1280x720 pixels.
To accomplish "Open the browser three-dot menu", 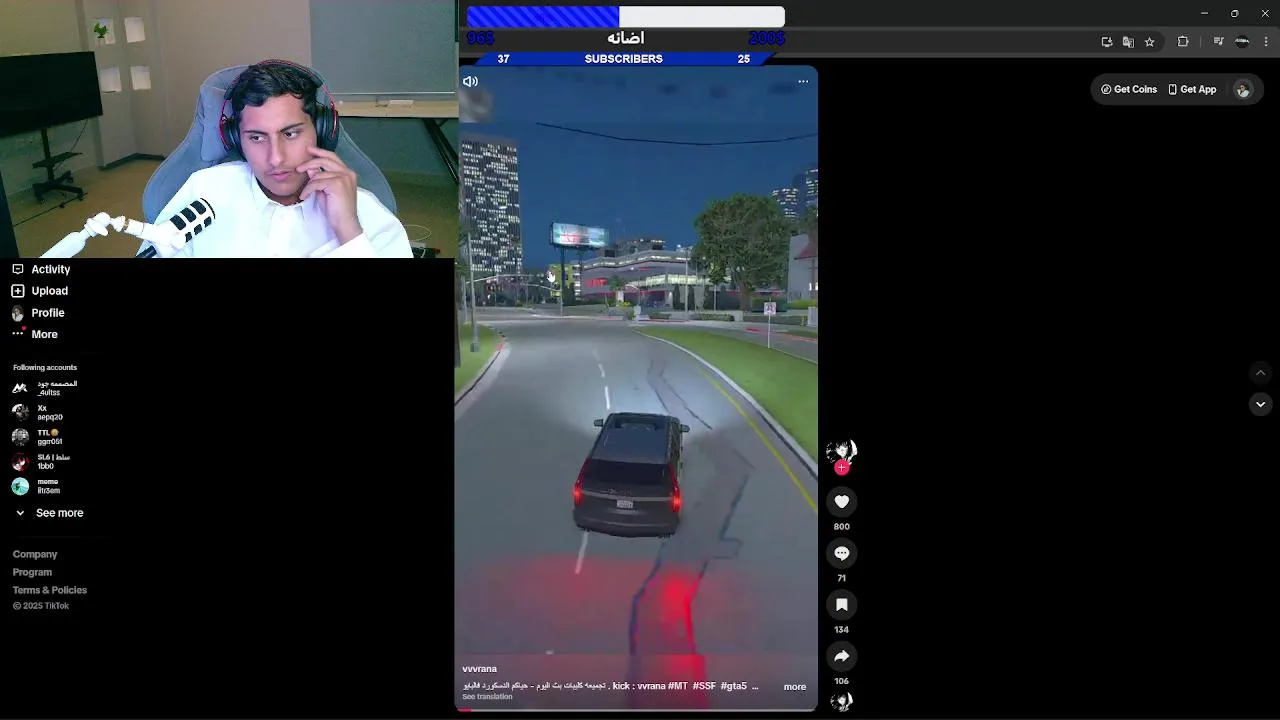I will click(x=1267, y=42).
